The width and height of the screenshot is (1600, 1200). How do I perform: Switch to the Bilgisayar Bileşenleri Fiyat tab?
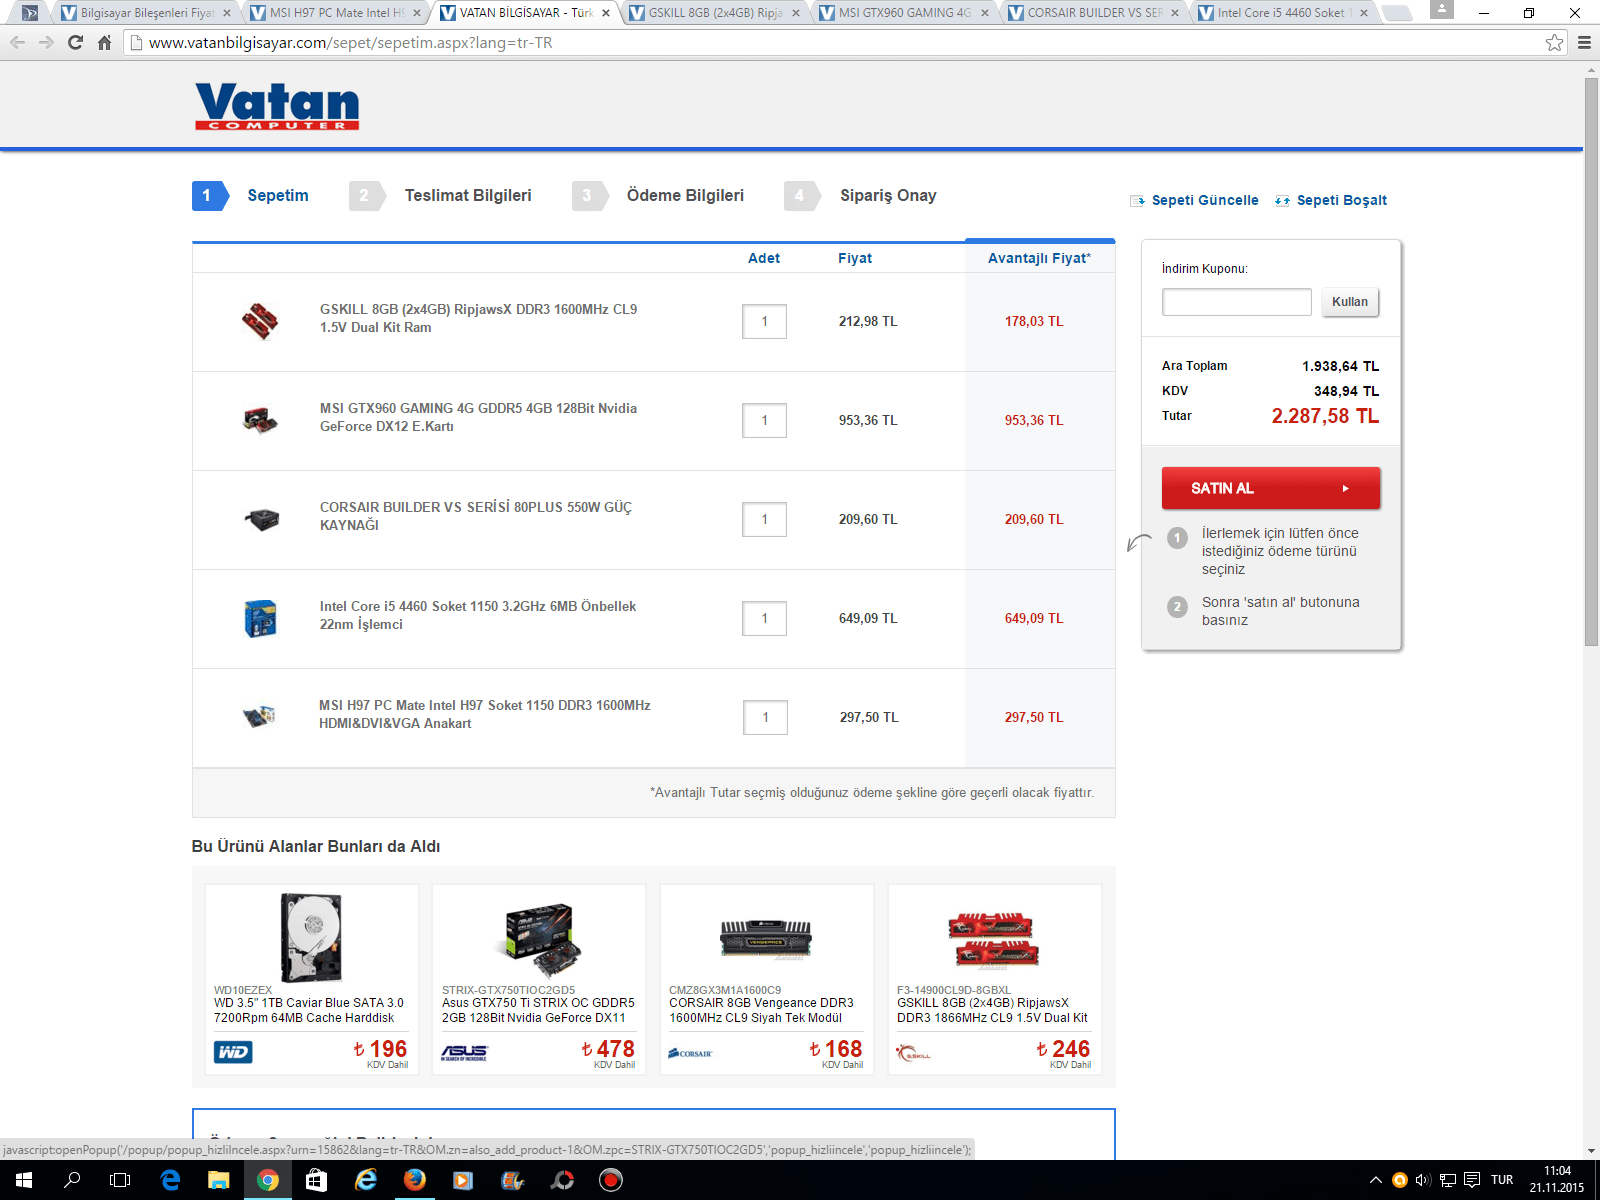click(x=146, y=13)
